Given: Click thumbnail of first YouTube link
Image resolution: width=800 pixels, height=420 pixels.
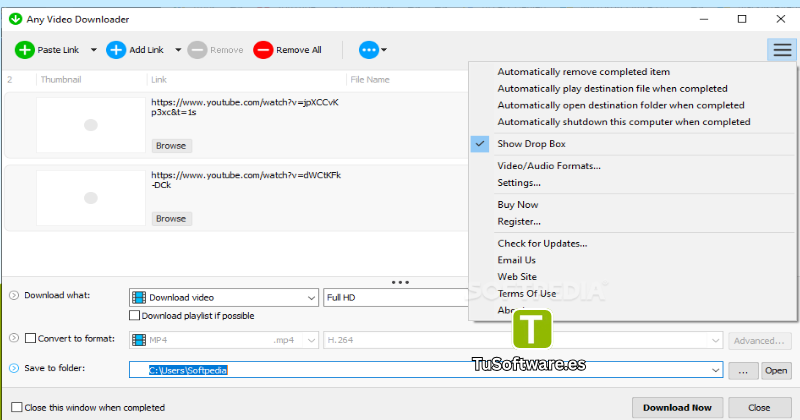Looking at the screenshot, I should click(91, 125).
